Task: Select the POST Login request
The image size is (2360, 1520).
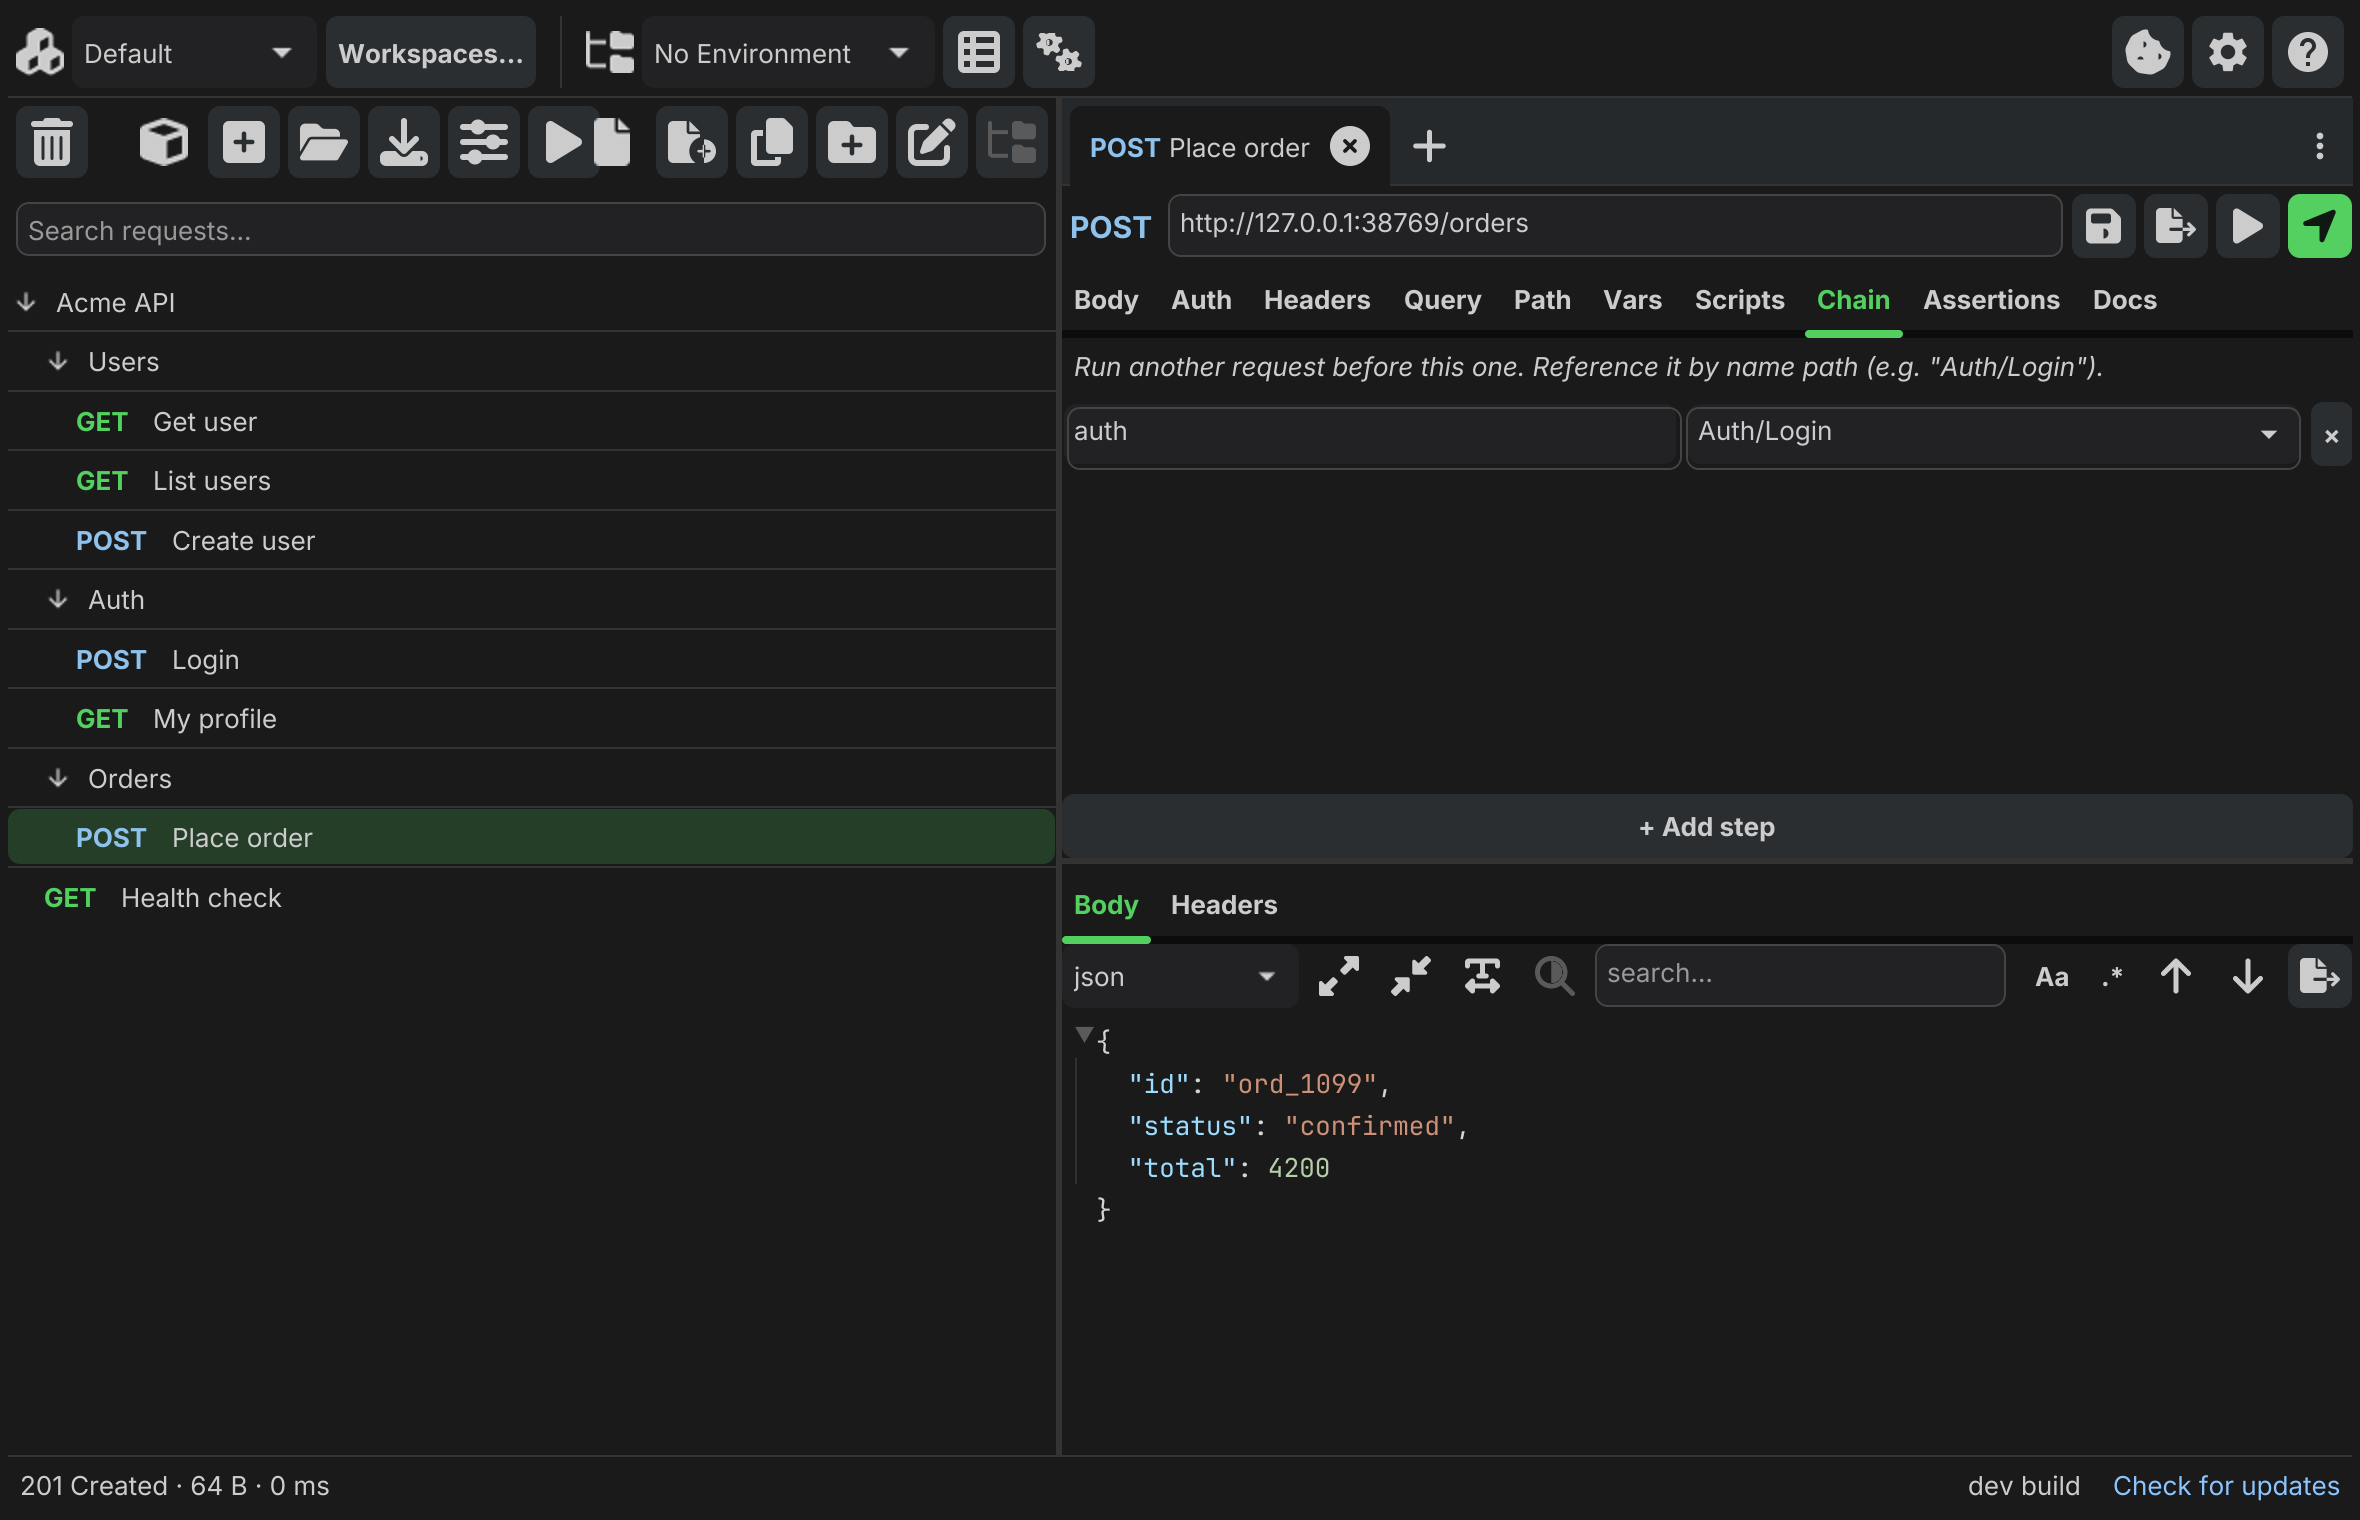Action: tap(531, 660)
